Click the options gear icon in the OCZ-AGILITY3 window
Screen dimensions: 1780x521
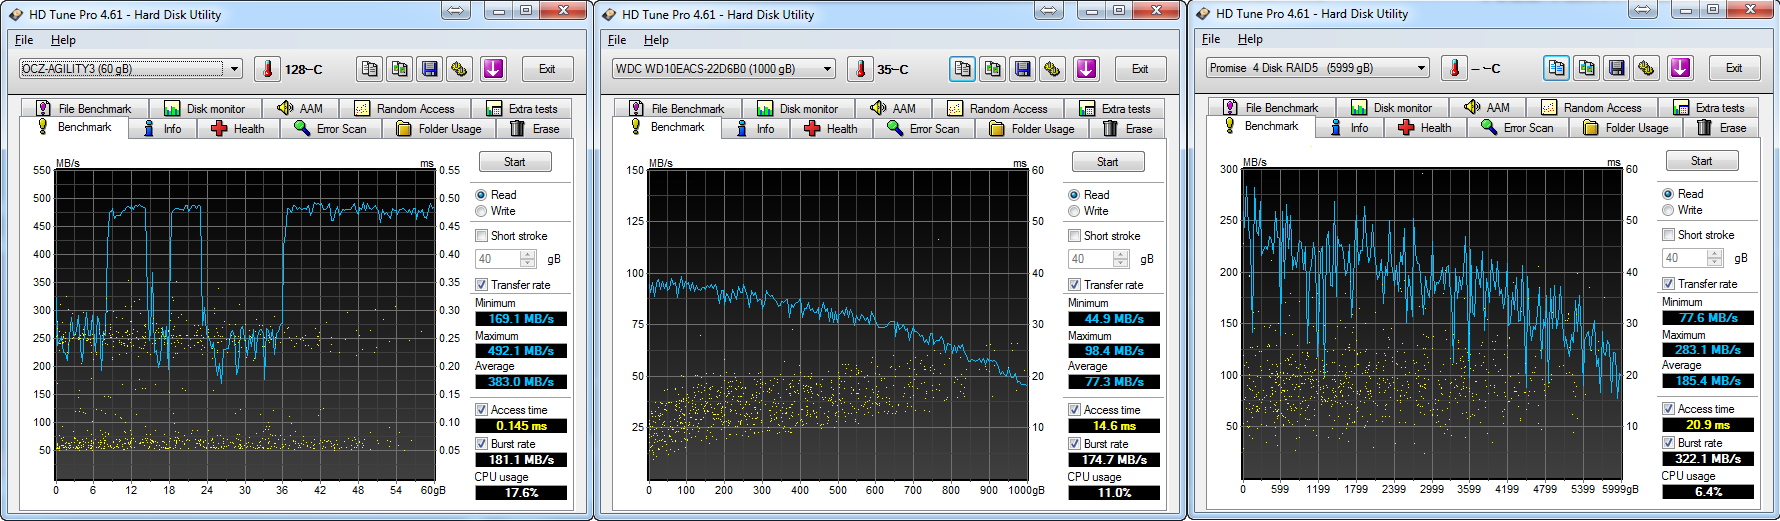(x=459, y=69)
